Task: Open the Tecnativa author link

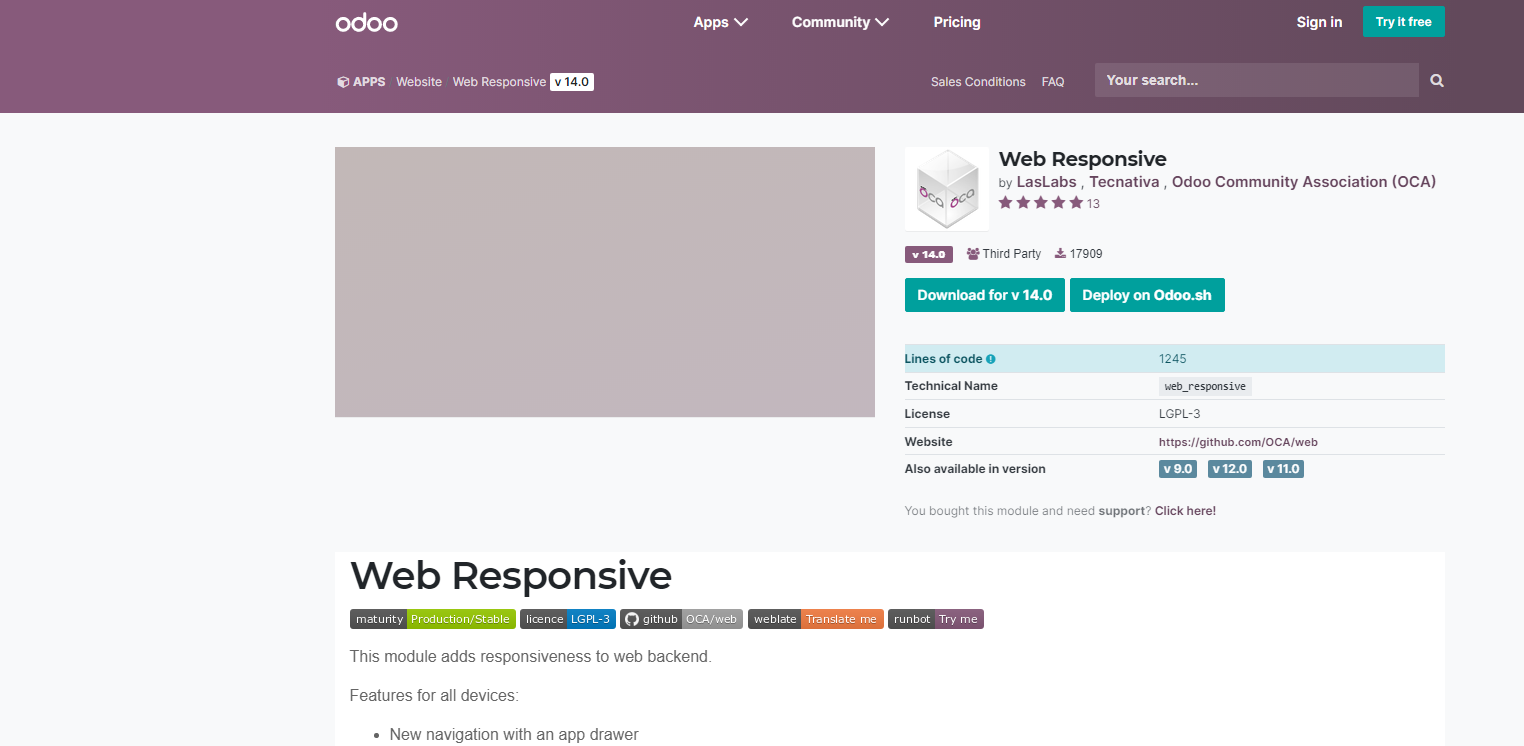Action: 1124,182
